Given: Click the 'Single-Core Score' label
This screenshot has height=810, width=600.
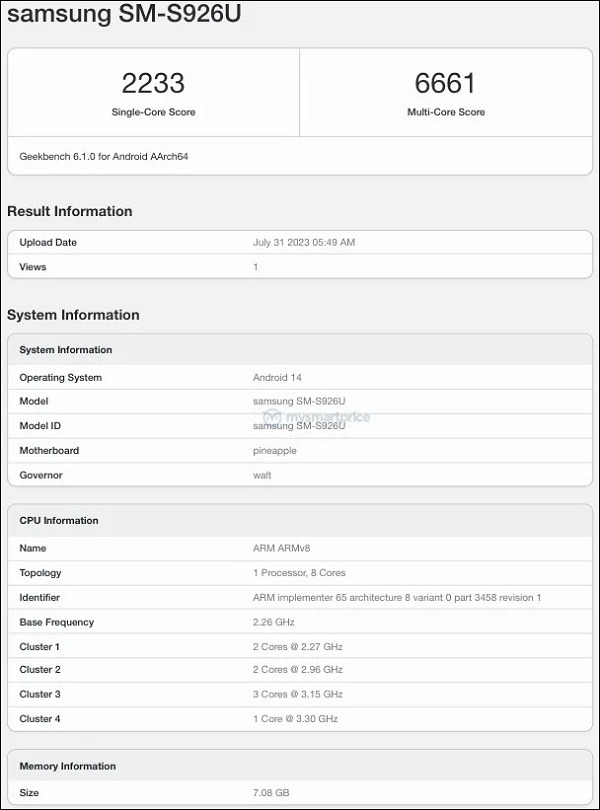Looking at the screenshot, I should (x=153, y=112).
